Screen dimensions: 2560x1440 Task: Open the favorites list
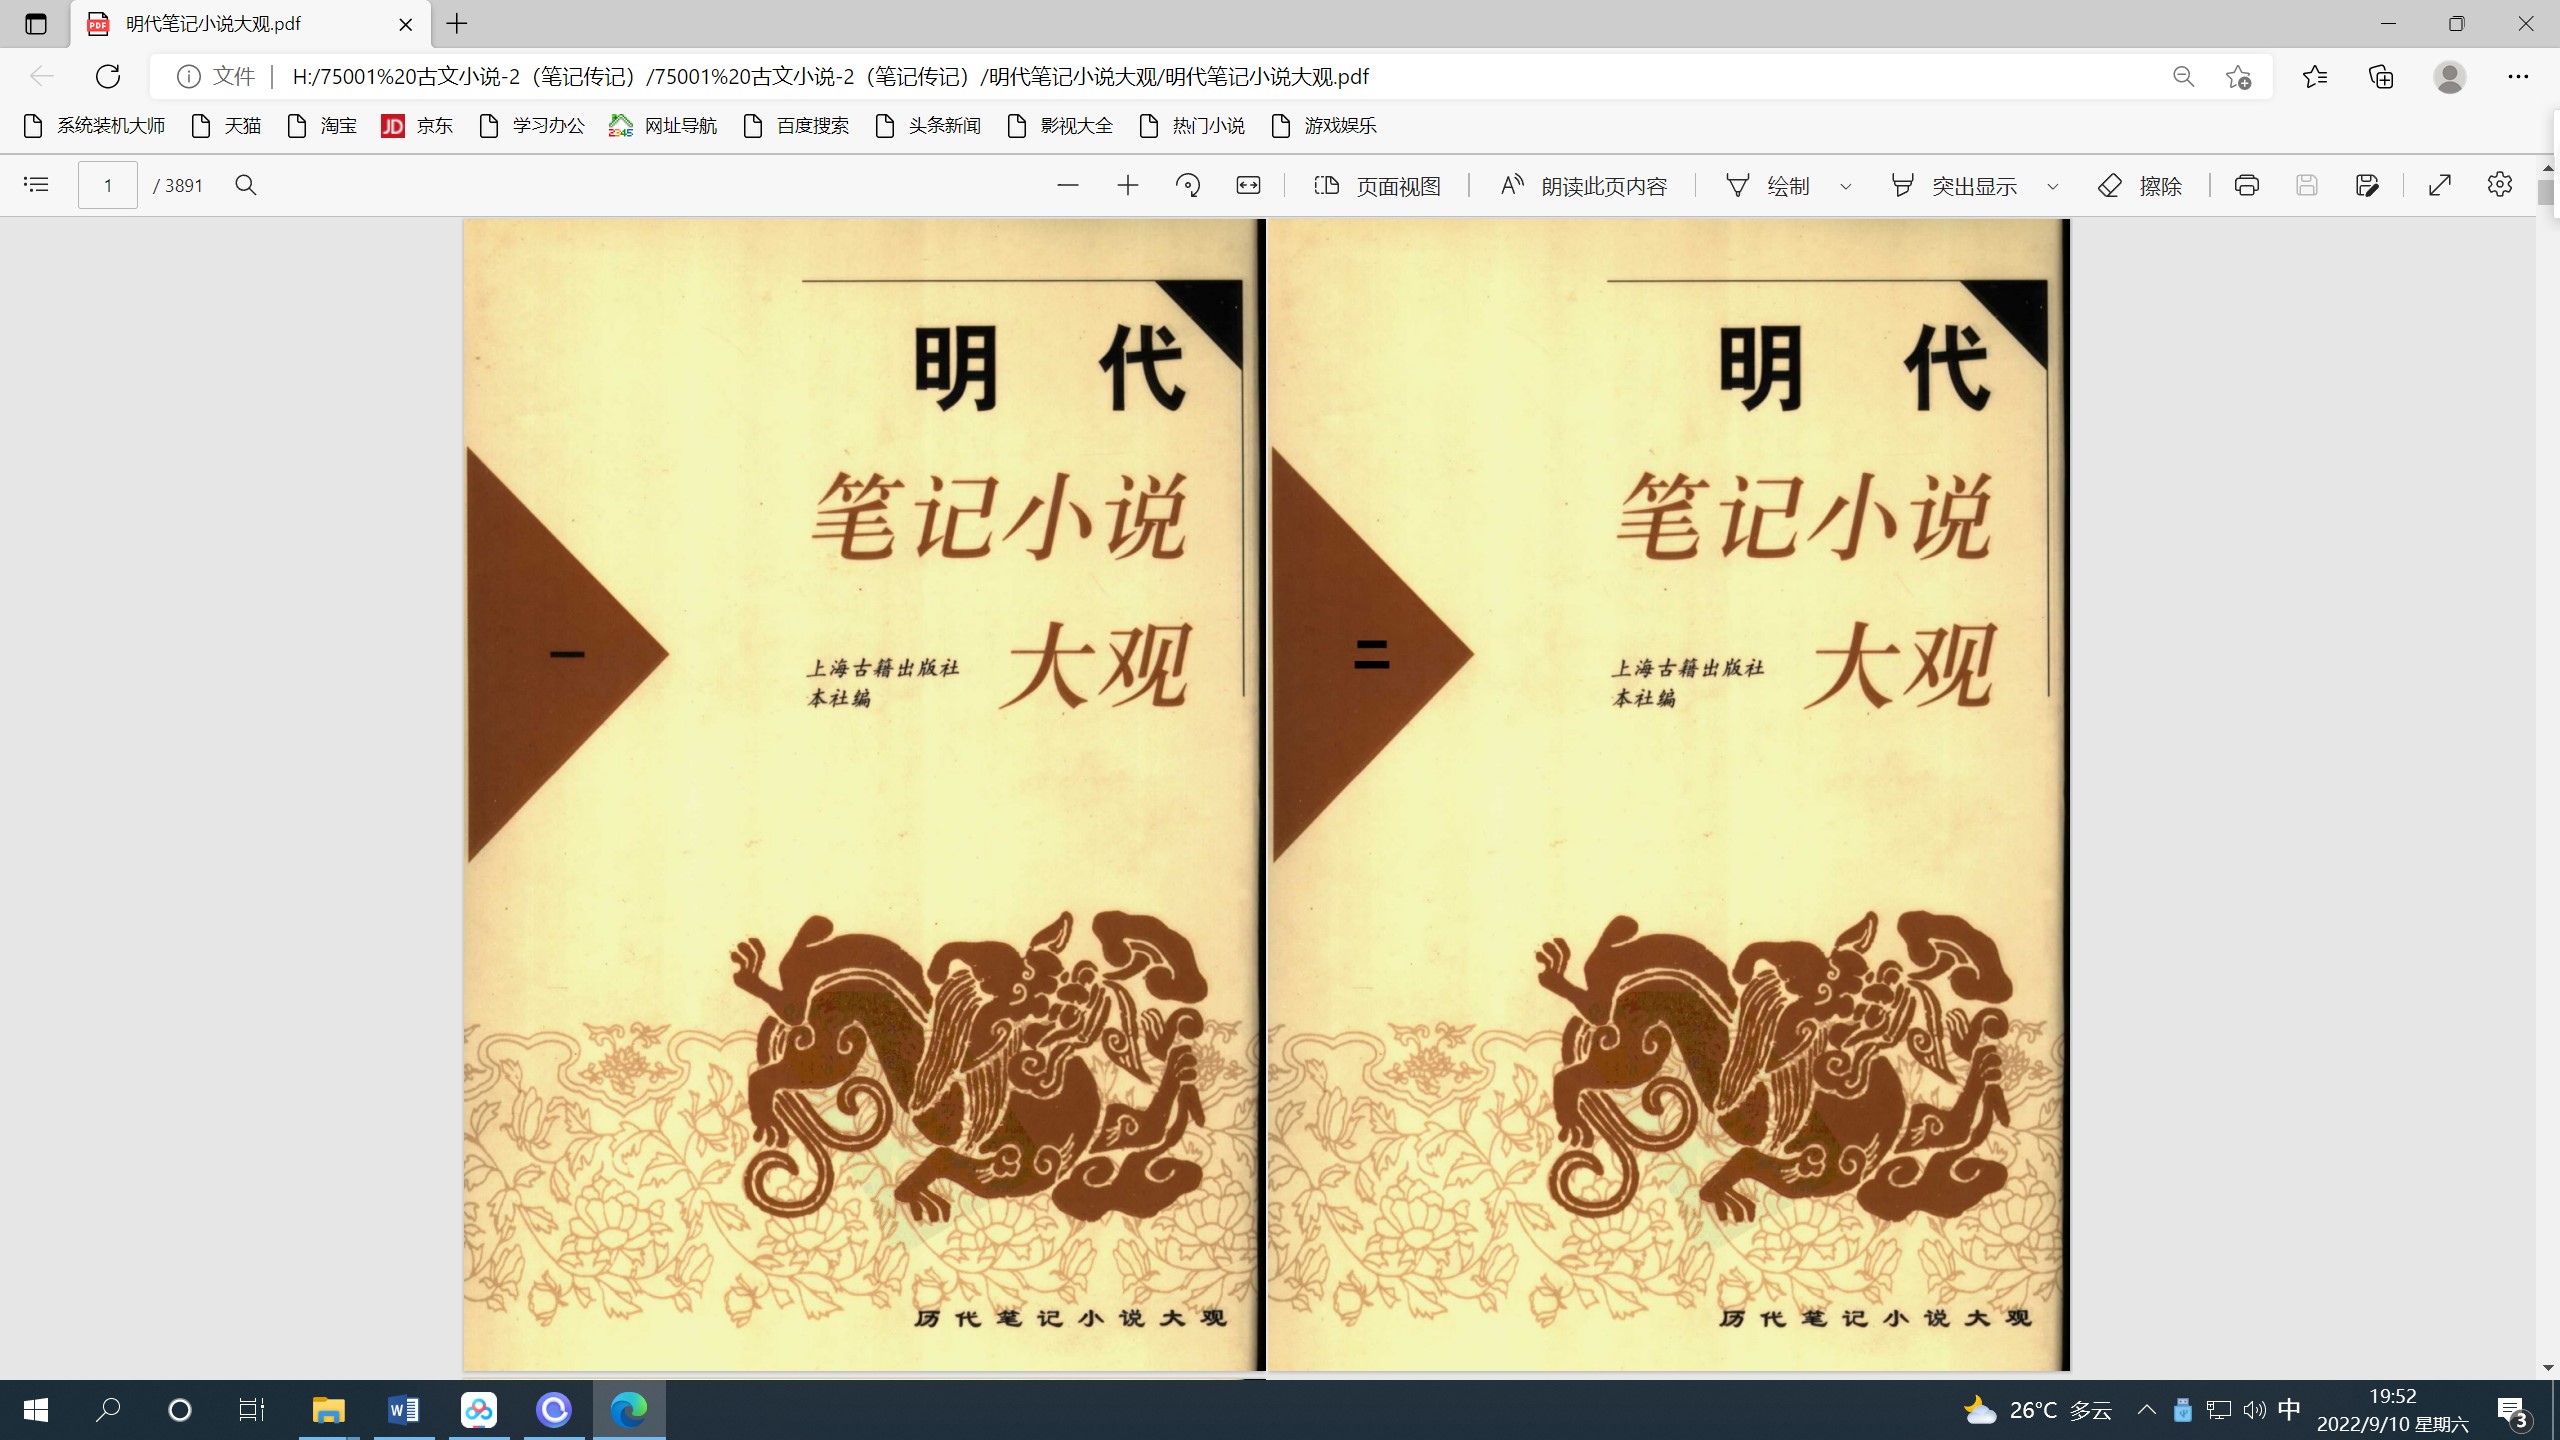[x=2315, y=77]
